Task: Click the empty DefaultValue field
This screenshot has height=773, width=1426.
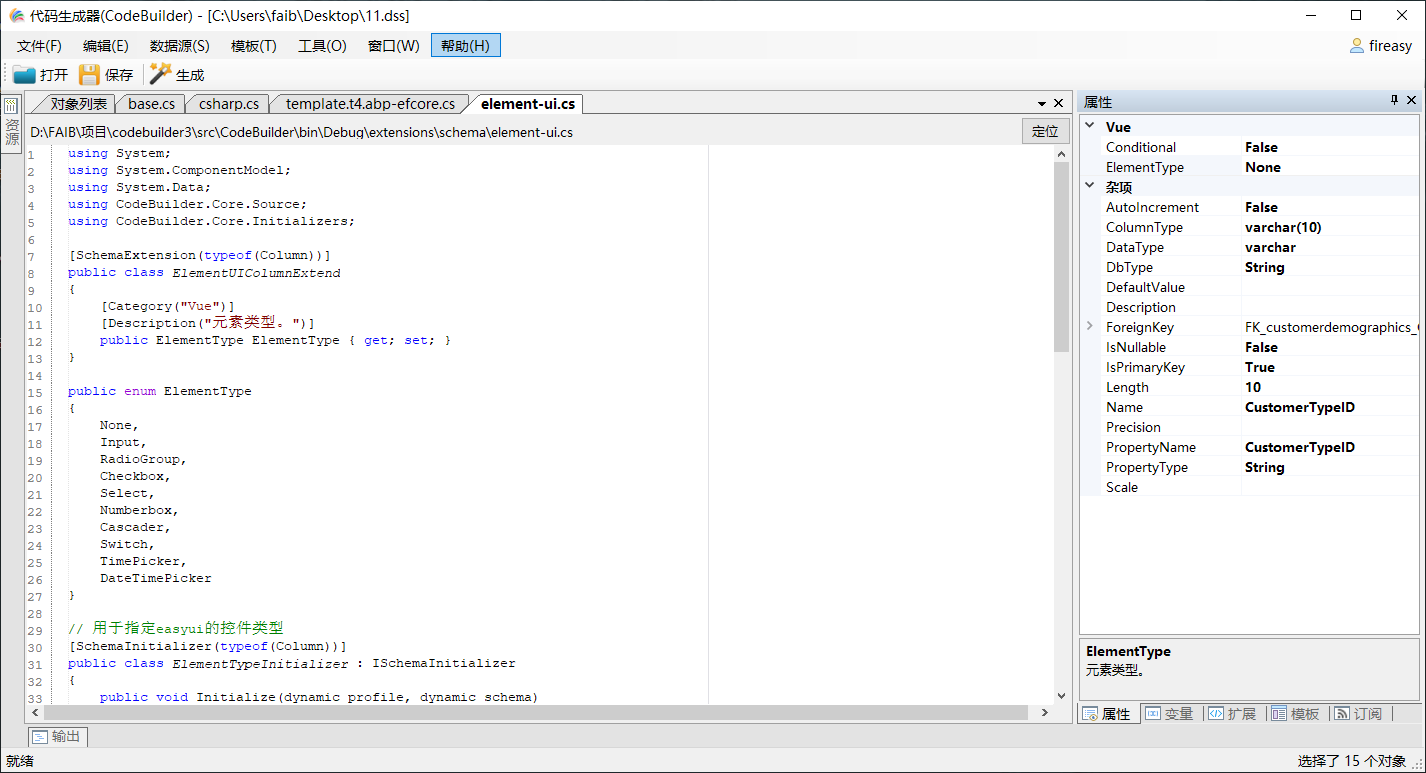Action: coord(1330,287)
